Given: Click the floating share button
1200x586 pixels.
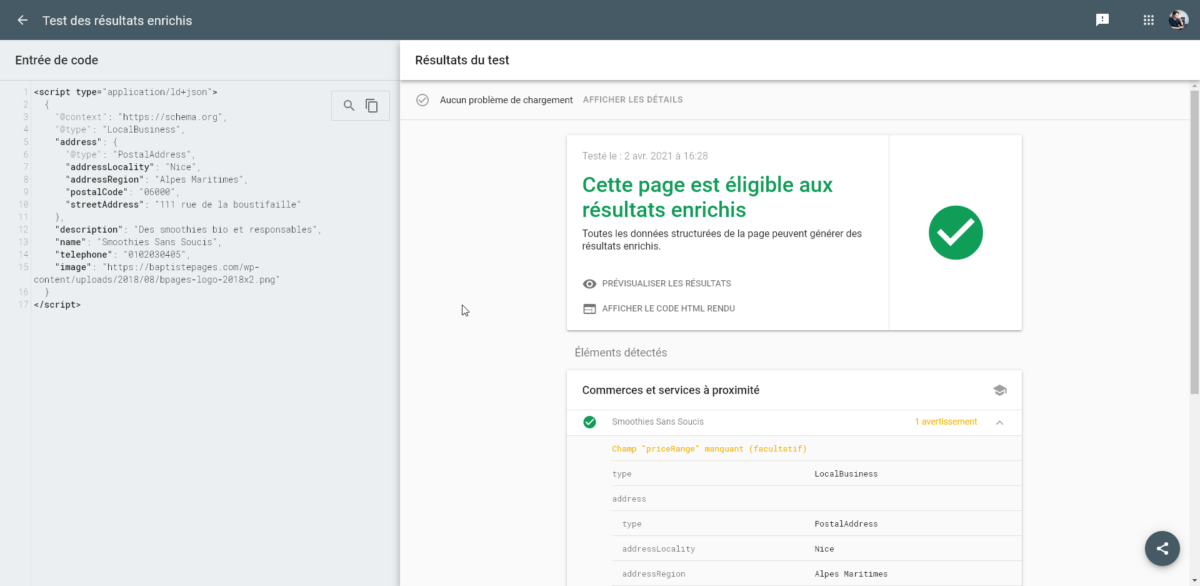Looking at the screenshot, I should click(x=1162, y=548).
